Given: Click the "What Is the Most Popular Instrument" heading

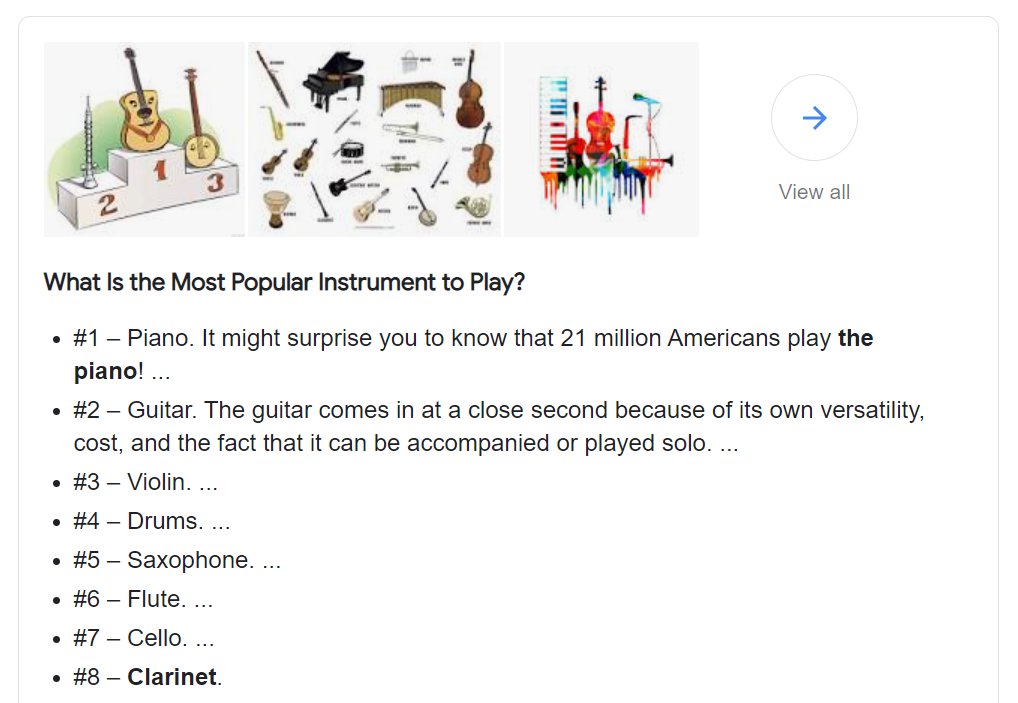Looking at the screenshot, I should click(284, 282).
